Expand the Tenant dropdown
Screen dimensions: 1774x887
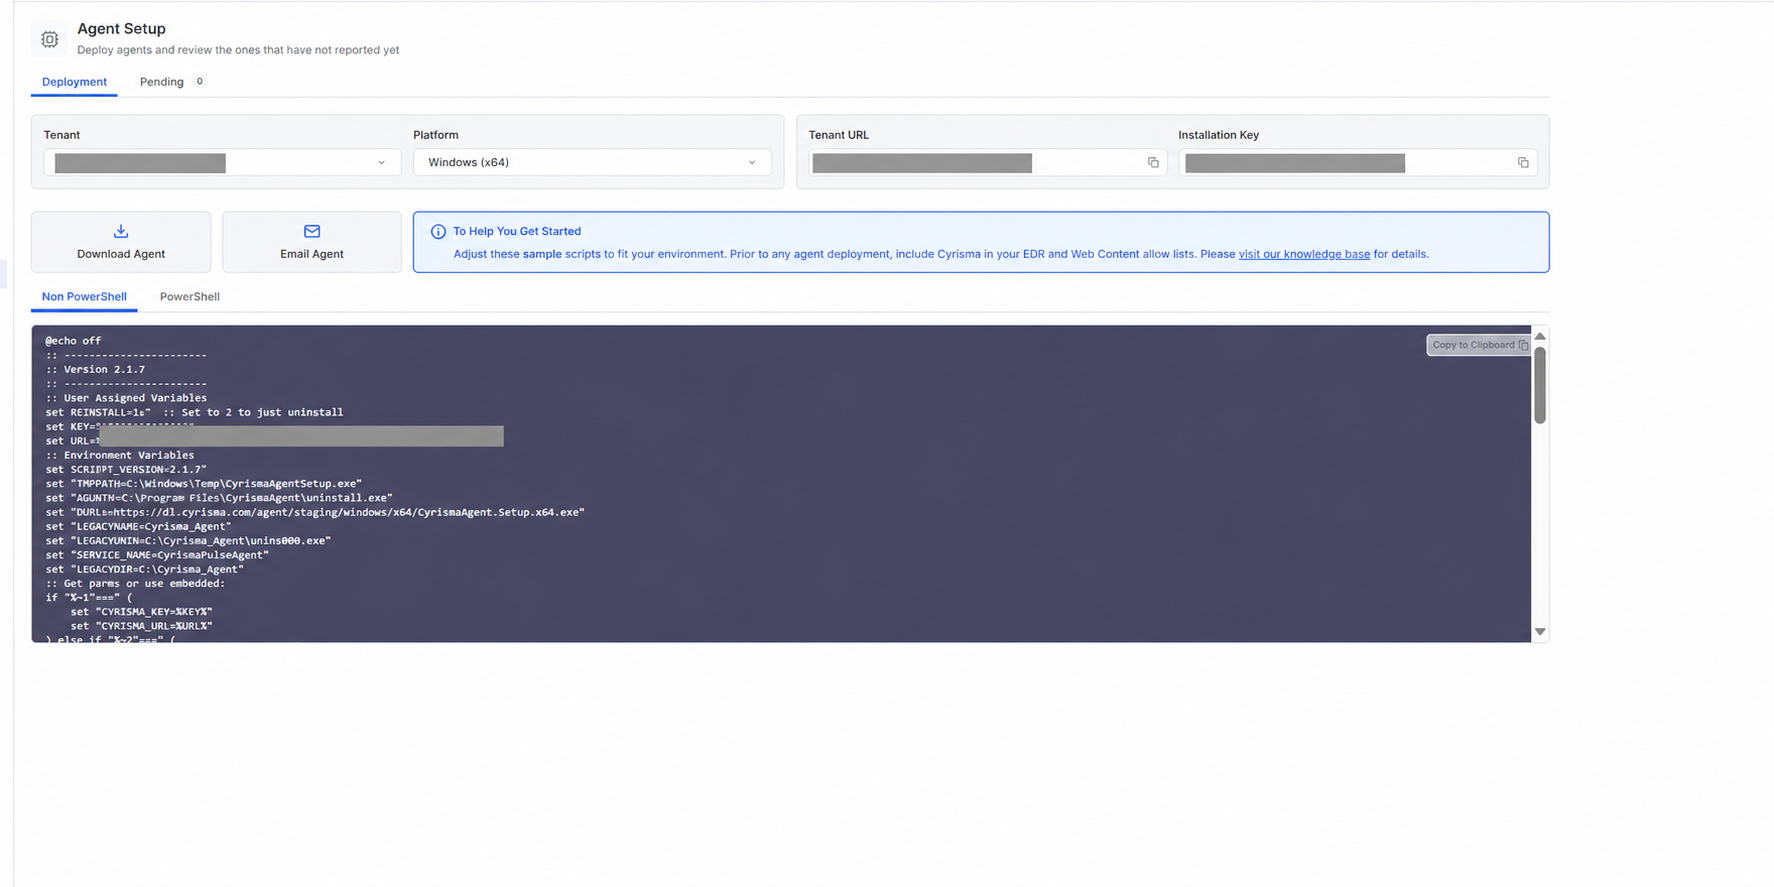(222, 163)
